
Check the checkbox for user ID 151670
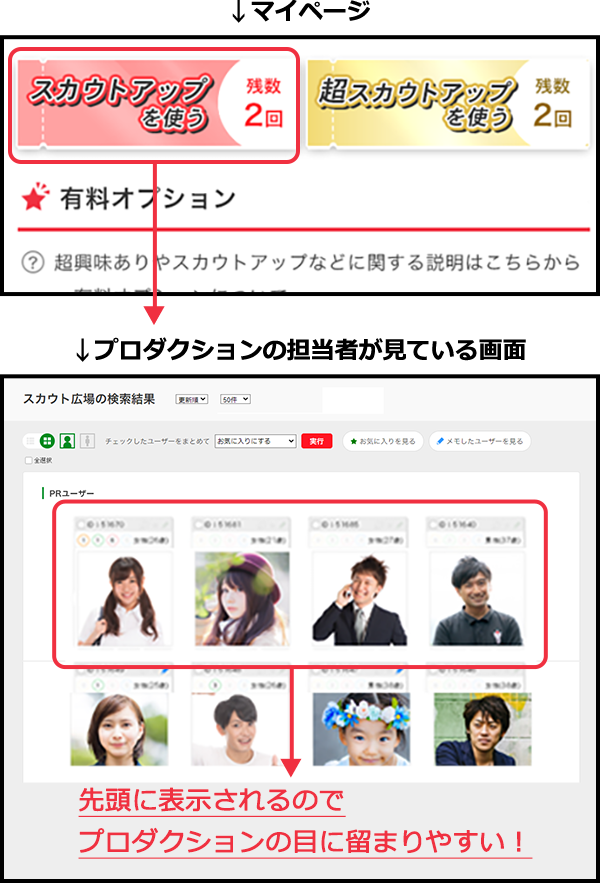point(81,524)
